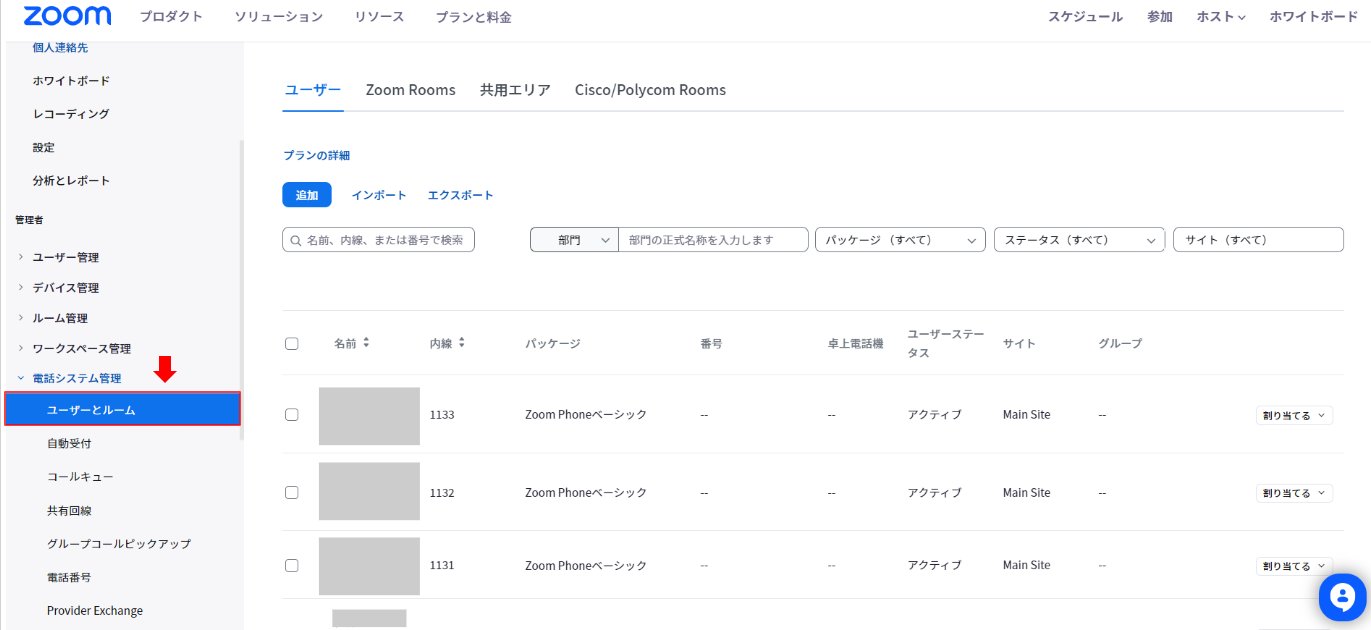Click 参加 in the top bar
This screenshot has width=1371, height=630.
(x=1160, y=17)
